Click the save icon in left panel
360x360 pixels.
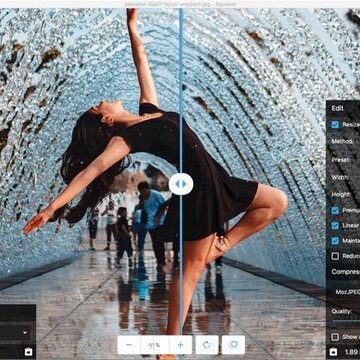pos(29,352)
